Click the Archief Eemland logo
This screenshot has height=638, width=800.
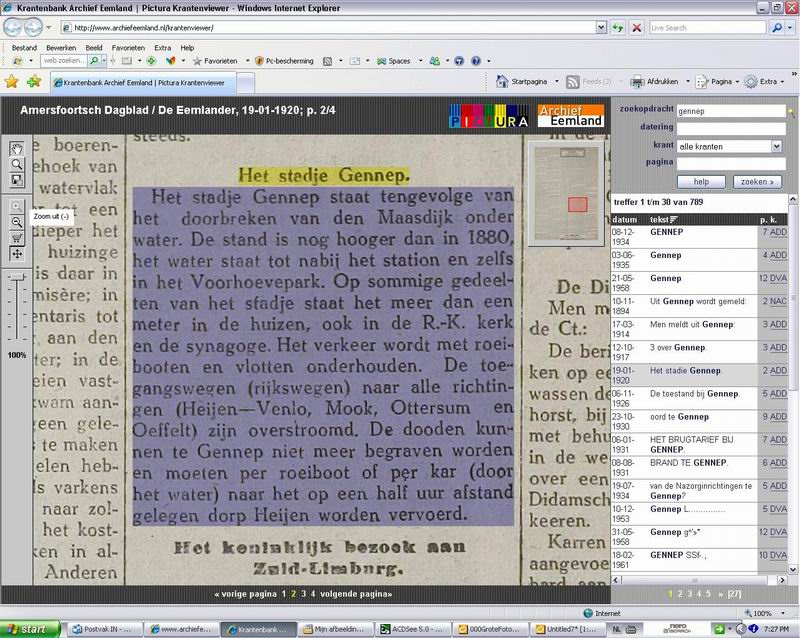[x=570, y=116]
